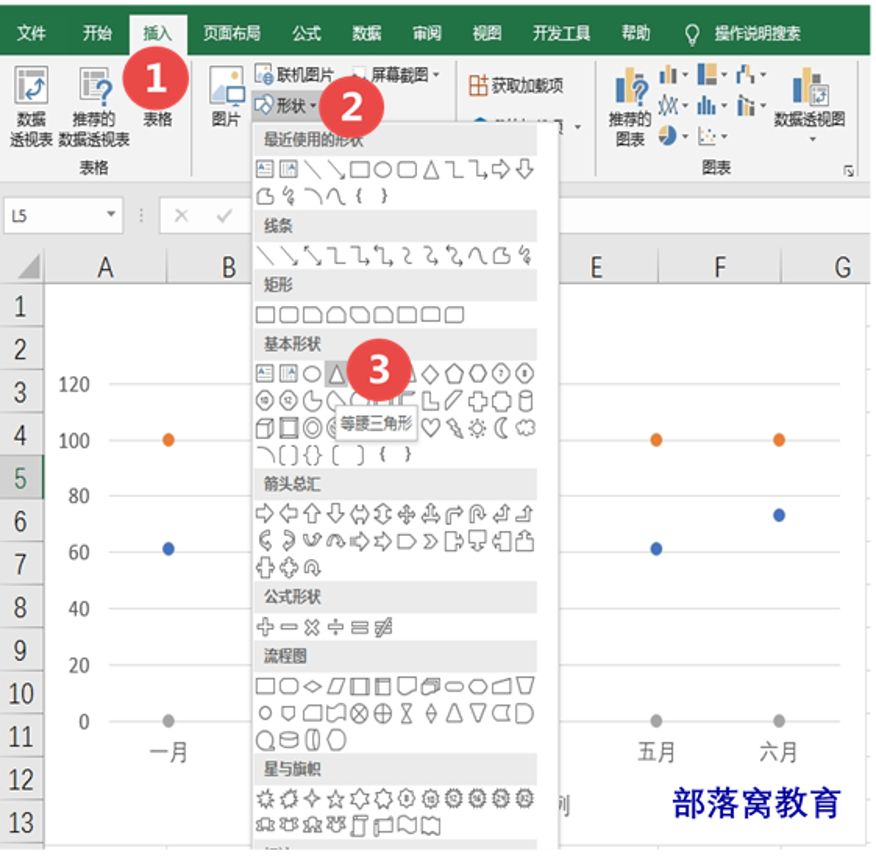Expand the L5 Name Box dropdown
This screenshot has width=876, height=856.
point(111,214)
